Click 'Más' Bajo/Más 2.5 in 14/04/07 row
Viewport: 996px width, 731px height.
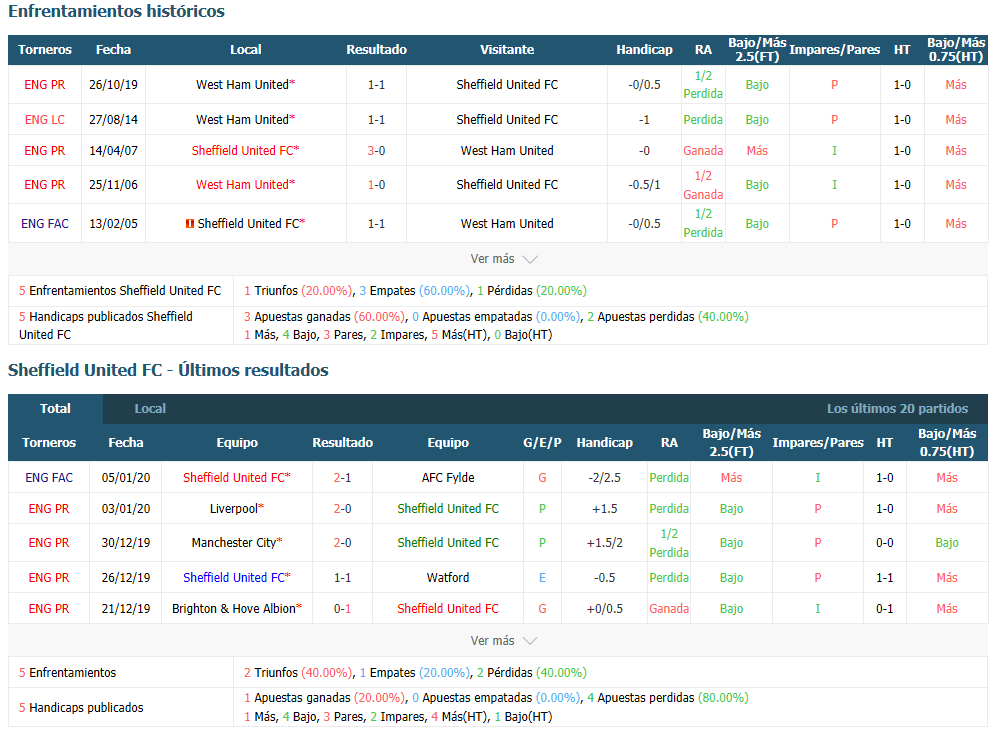[x=757, y=151]
